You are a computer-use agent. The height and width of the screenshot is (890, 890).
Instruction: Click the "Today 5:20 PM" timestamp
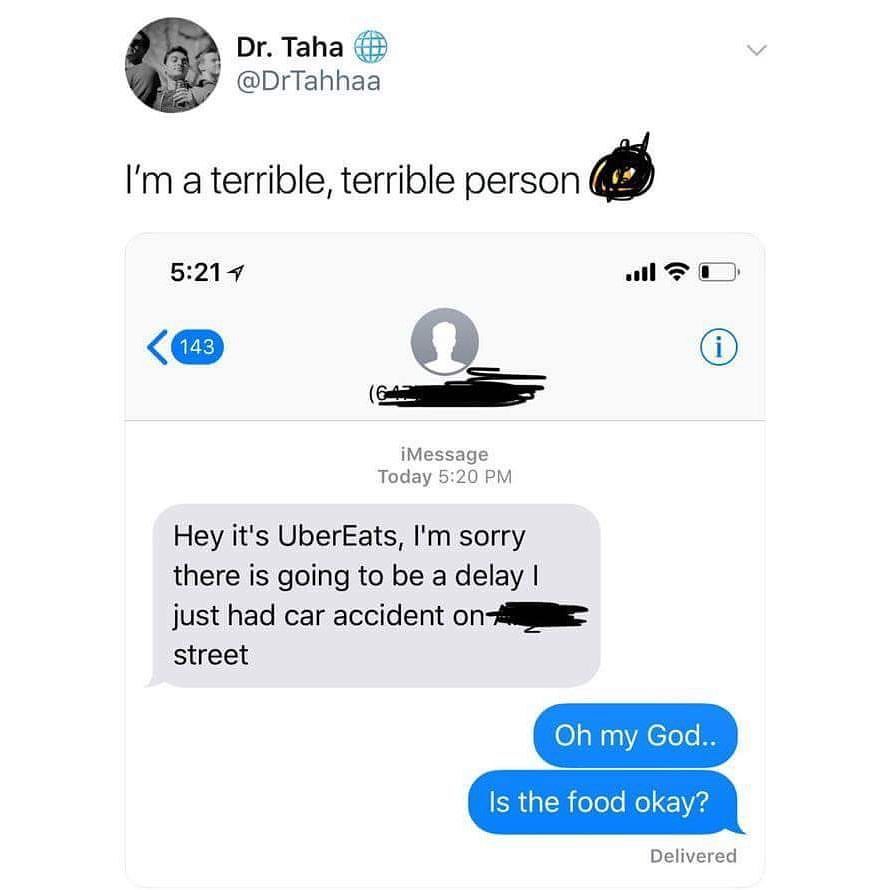[445, 477]
